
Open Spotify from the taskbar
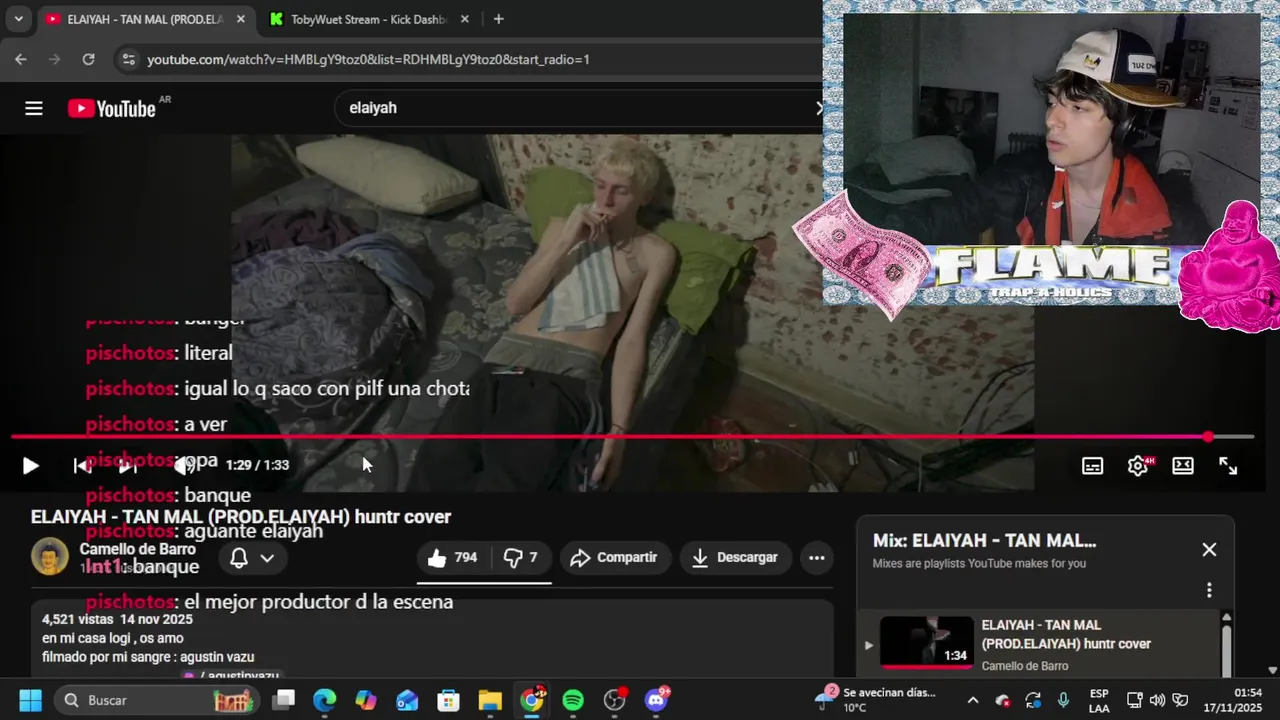[x=573, y=700]
